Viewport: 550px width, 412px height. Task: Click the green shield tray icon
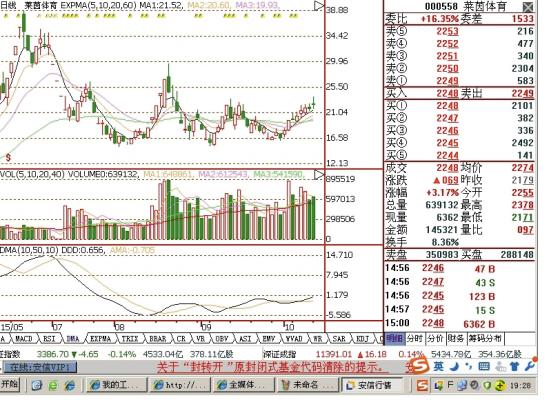click(487, 386)
